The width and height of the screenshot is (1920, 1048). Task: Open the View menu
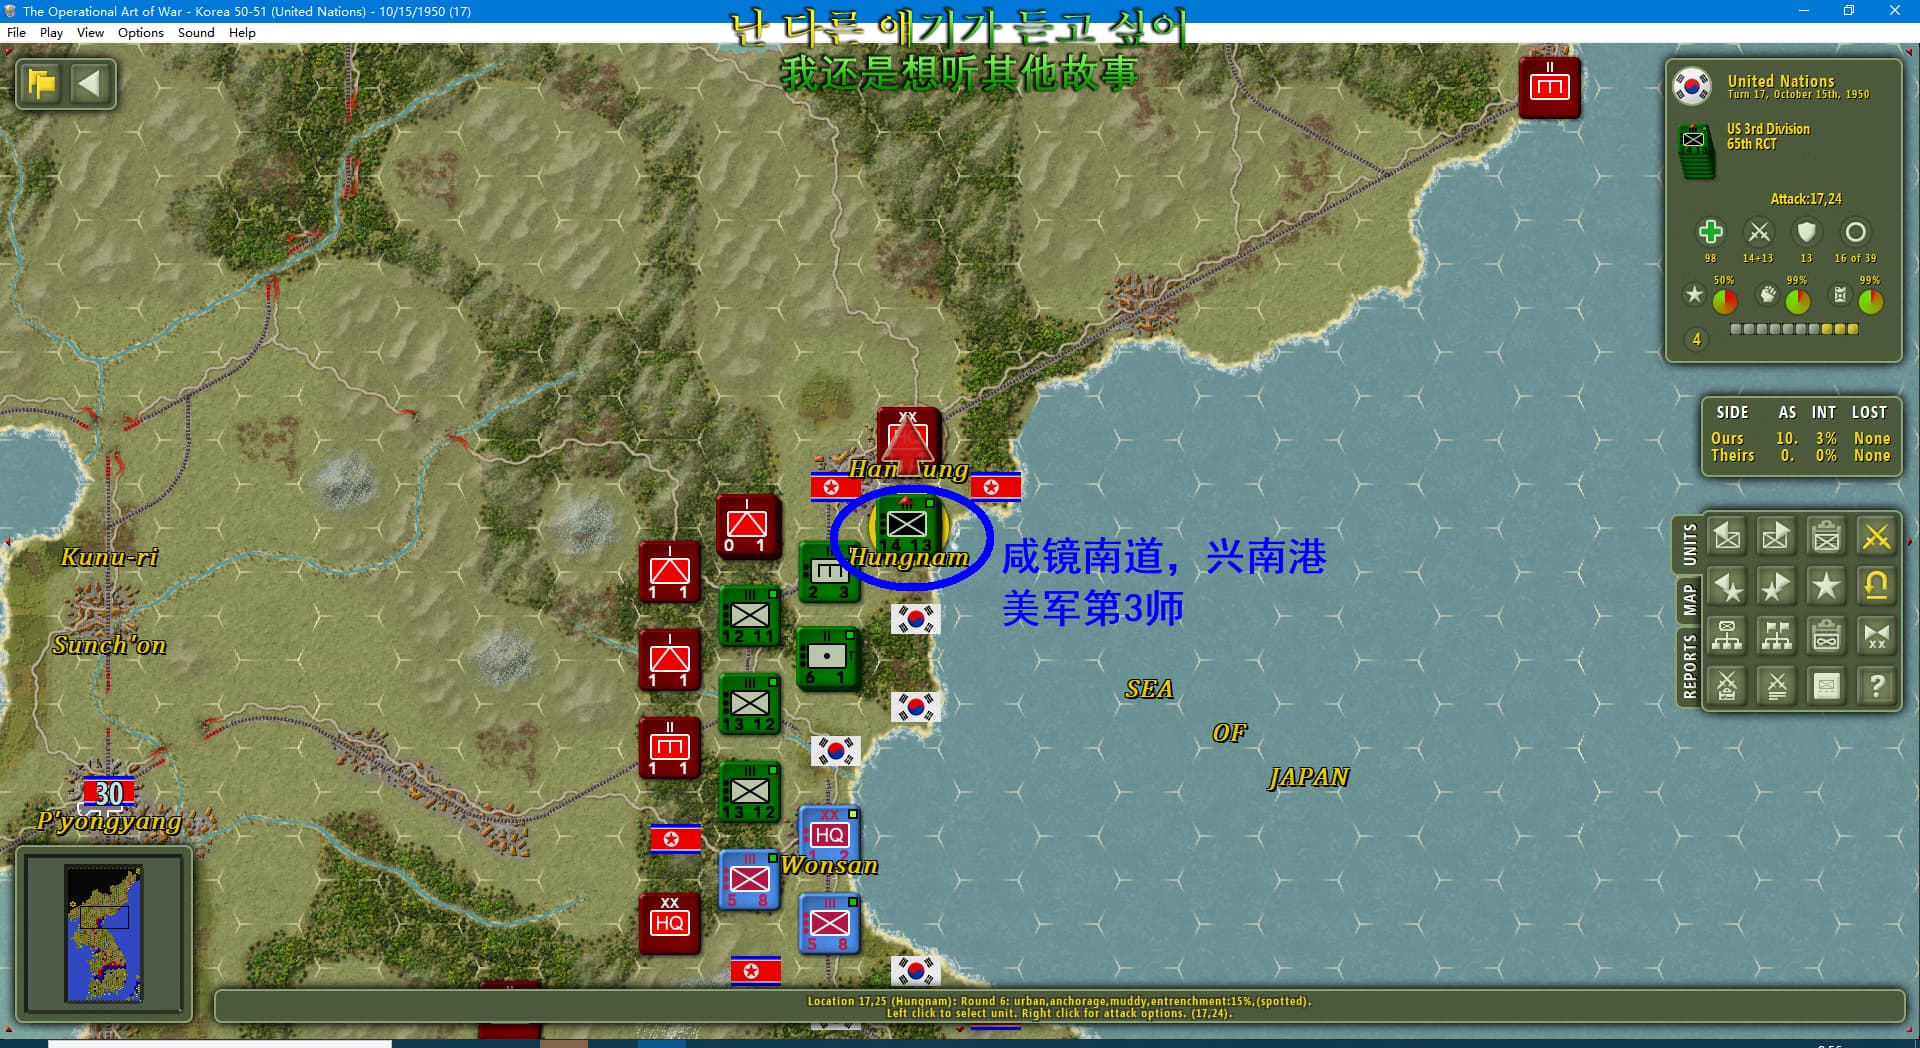[x=90, y=32]
